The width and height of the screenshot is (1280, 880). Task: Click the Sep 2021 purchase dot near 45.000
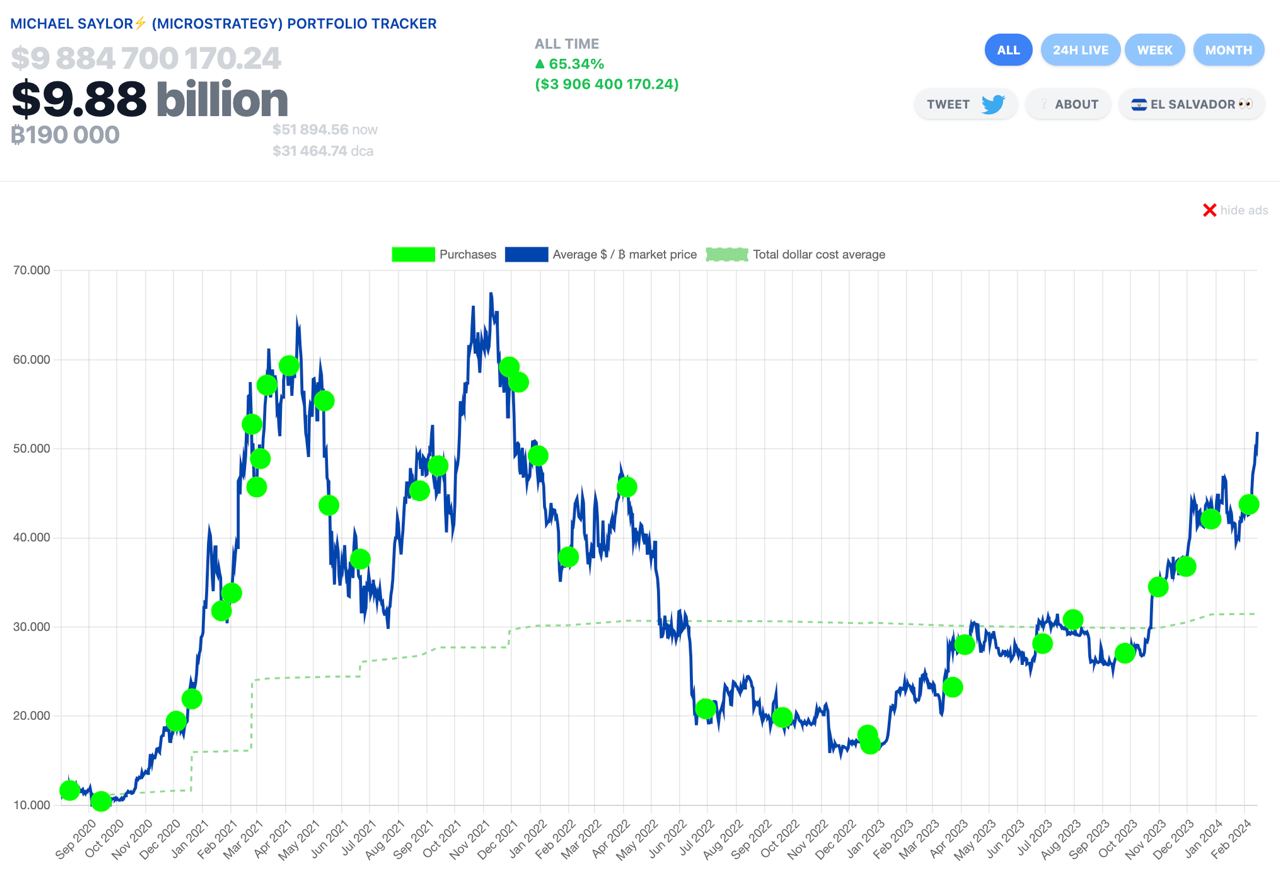pyautogui.click(x=419, y=491)
